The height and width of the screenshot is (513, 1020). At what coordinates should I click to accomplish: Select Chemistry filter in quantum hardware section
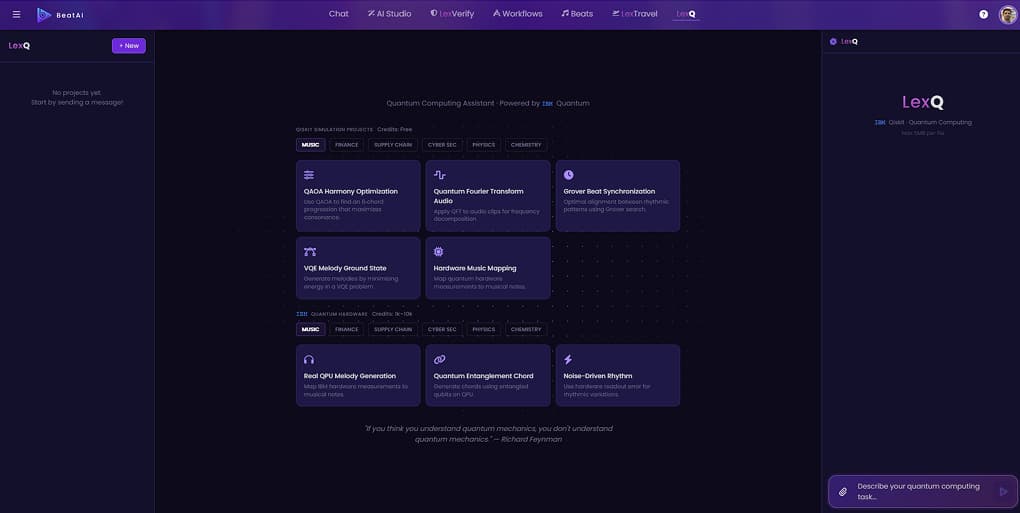tap(526, 329)
